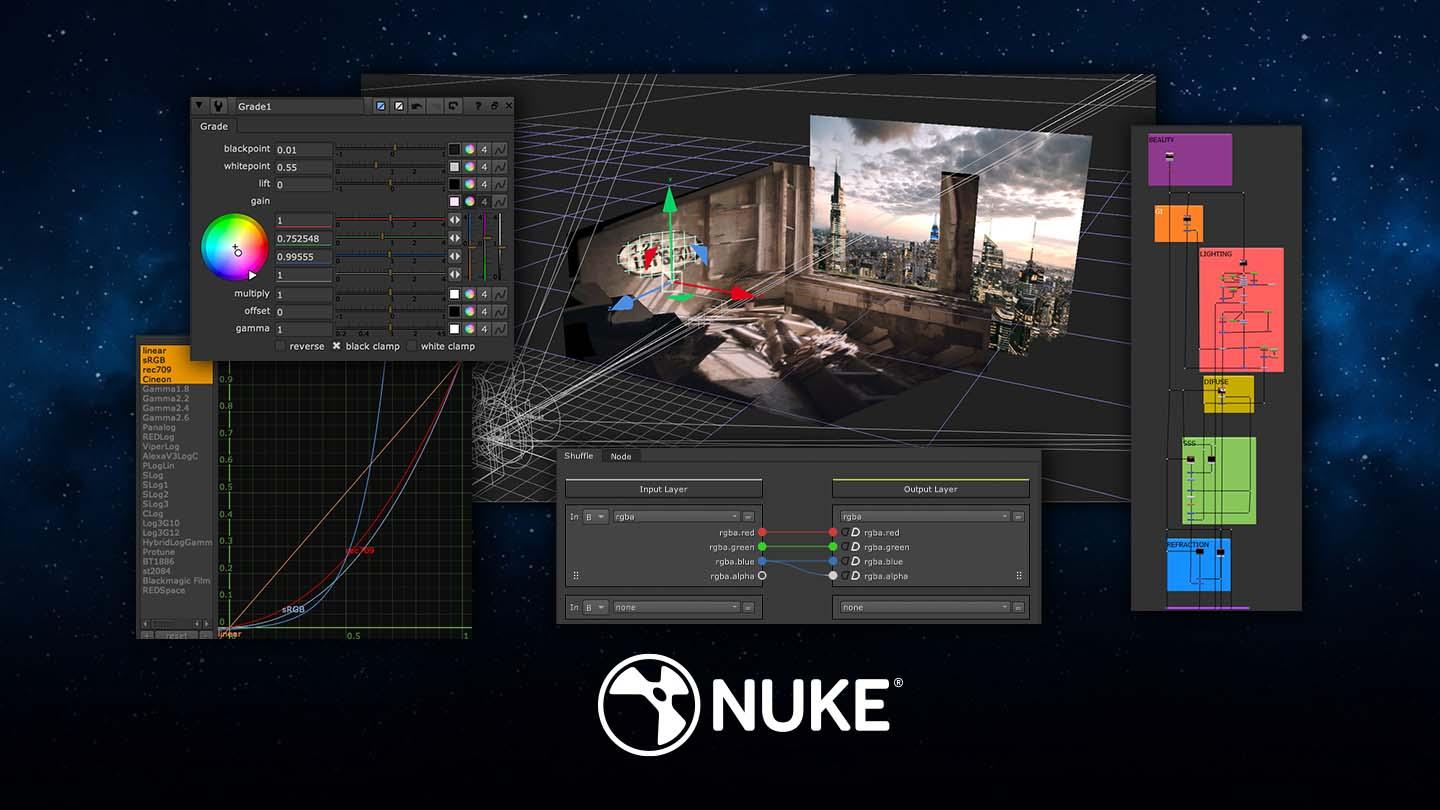Click the whitepoint color wheel icon
Screen dimensions: 1440x810
[470, 166]
